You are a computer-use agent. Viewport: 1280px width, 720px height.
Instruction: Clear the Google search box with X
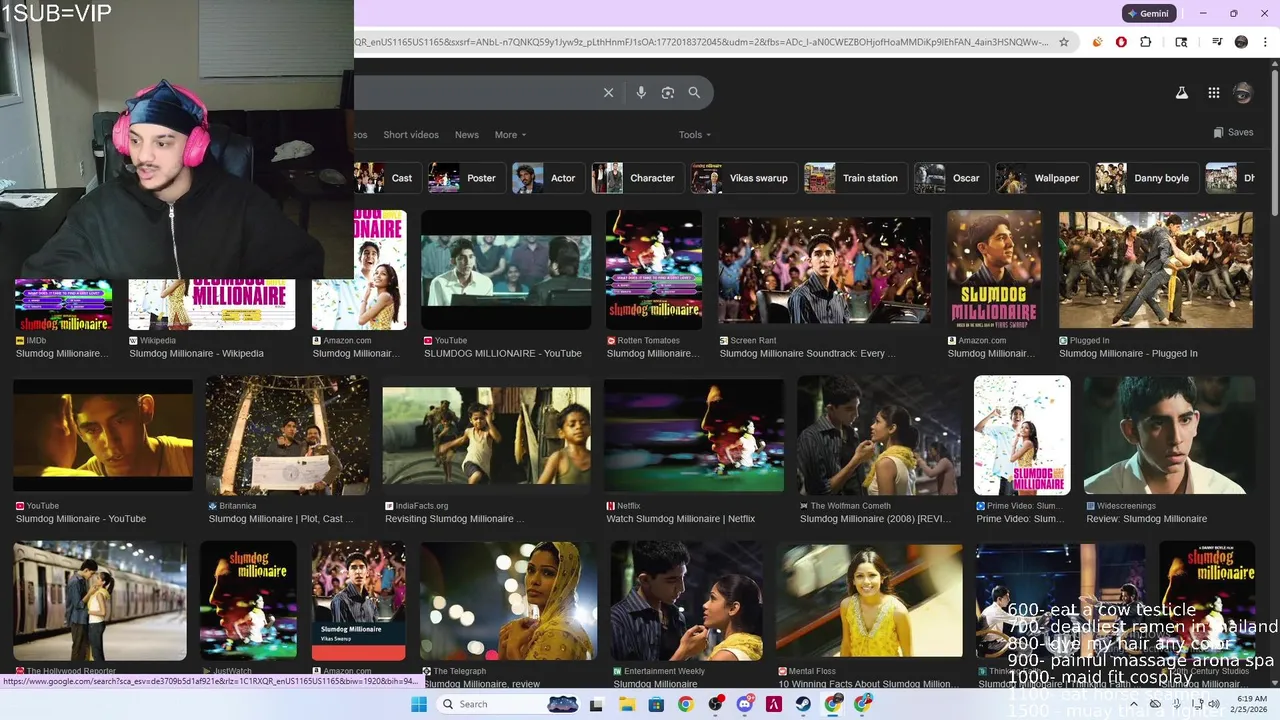pos(608,93)
